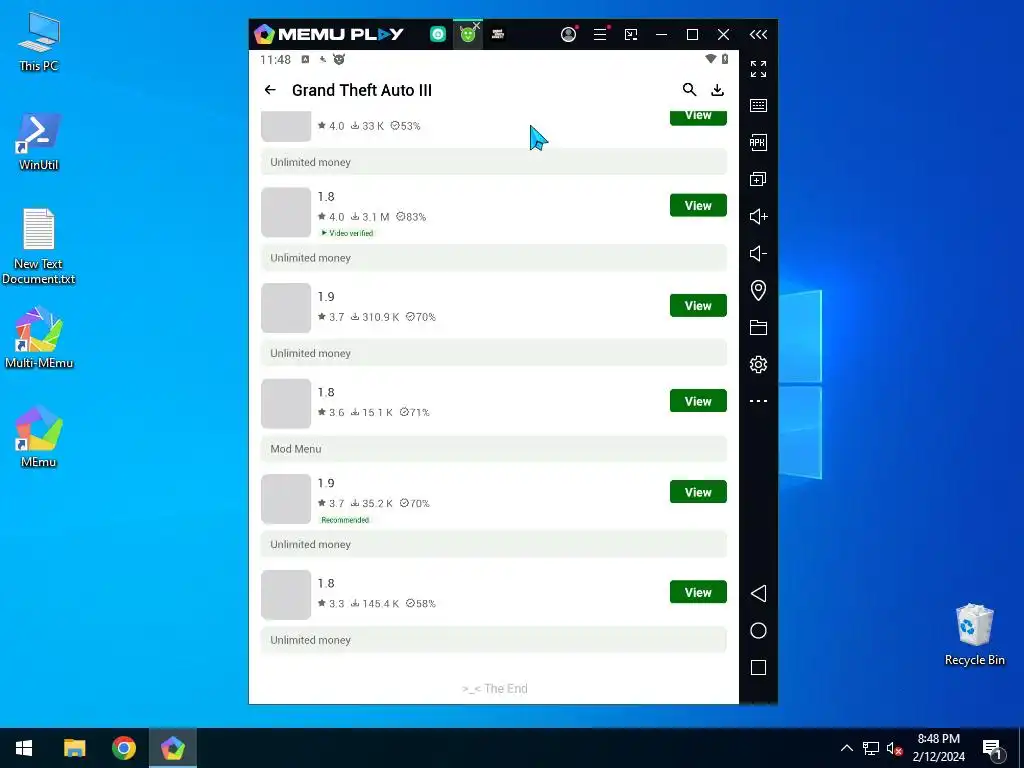The height and width of the screenshot is (768, 1024).
Task: Select New Text Document.txt on desktop
Action: (x=39, y=246)
